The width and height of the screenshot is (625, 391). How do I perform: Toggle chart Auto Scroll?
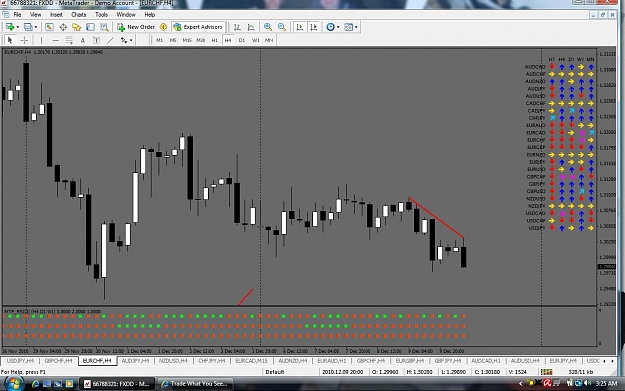pyautogui.click(x=300, y=27)
